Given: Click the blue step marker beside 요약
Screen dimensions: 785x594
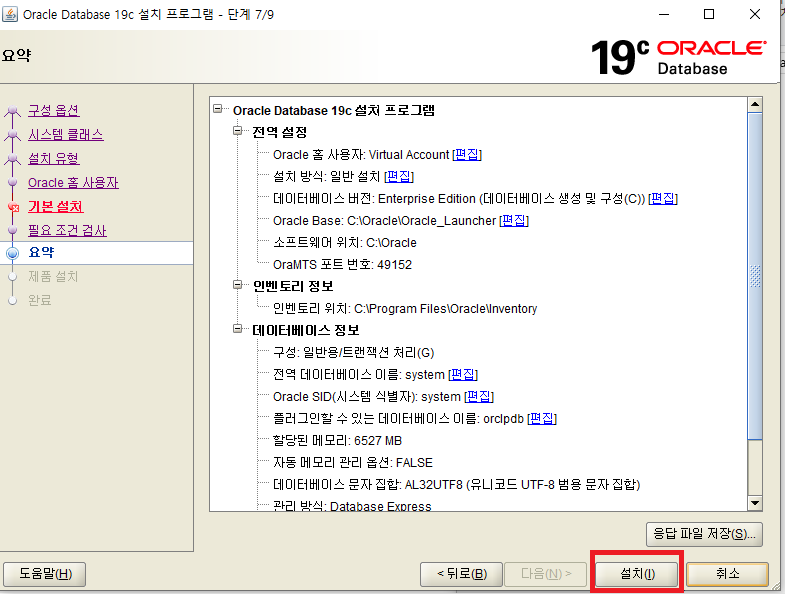Looking at the screenshot, I should [x=13, y=253].
